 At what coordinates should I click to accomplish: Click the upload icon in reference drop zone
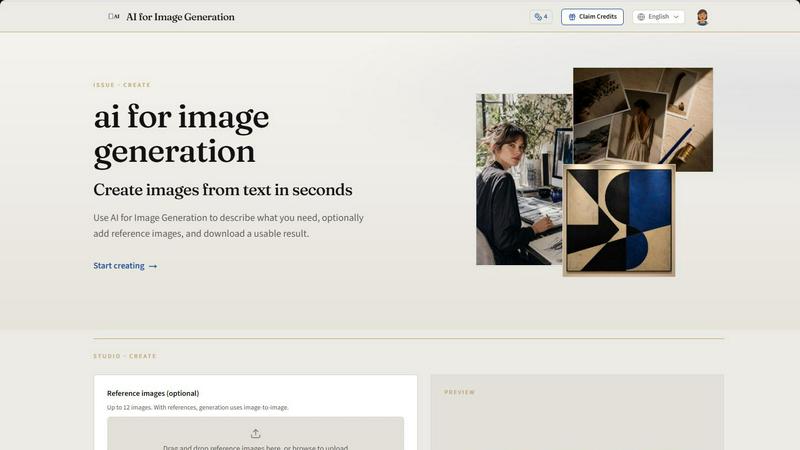[256, 434]
